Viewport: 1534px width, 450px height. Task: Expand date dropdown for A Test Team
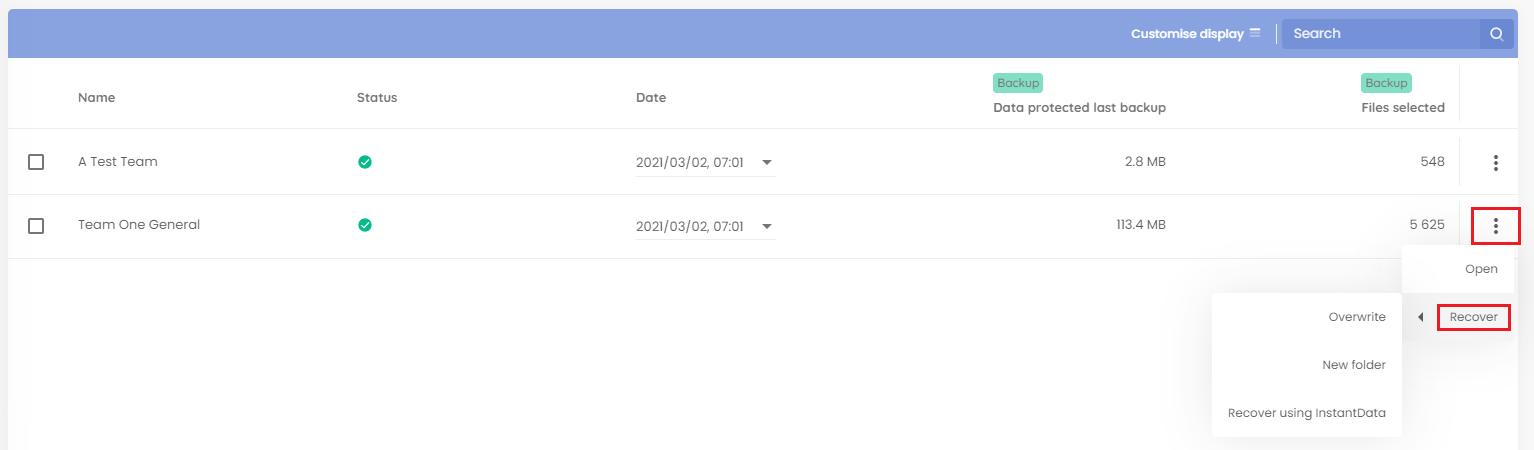click(x=767, y=162)
